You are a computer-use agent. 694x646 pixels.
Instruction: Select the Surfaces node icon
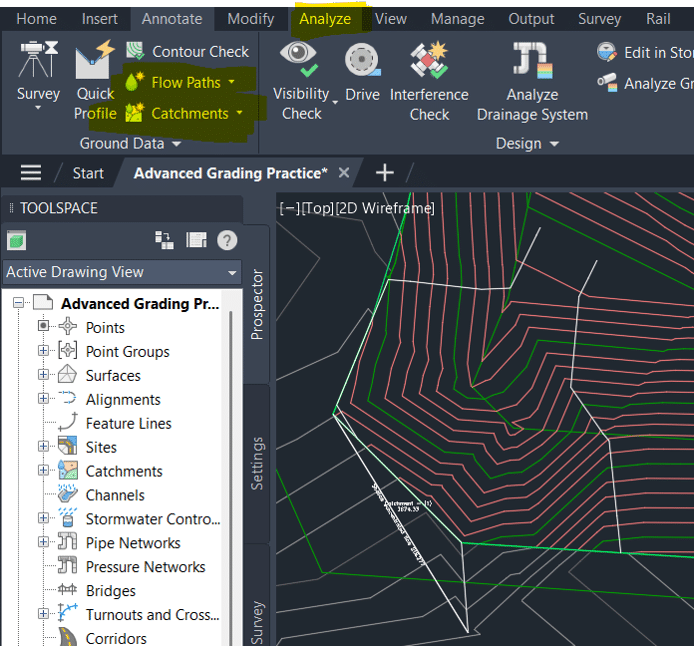(67, 374)
